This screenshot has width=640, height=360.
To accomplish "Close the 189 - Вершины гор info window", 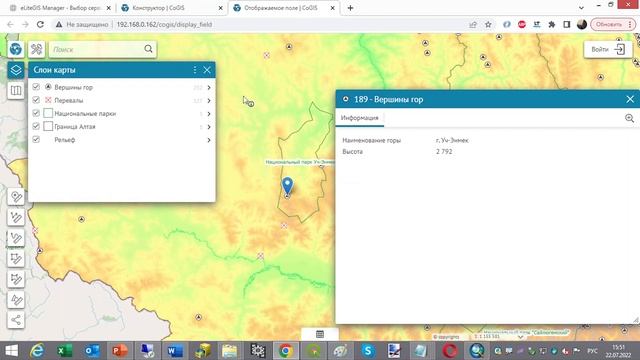I will [x=630, y=99].
